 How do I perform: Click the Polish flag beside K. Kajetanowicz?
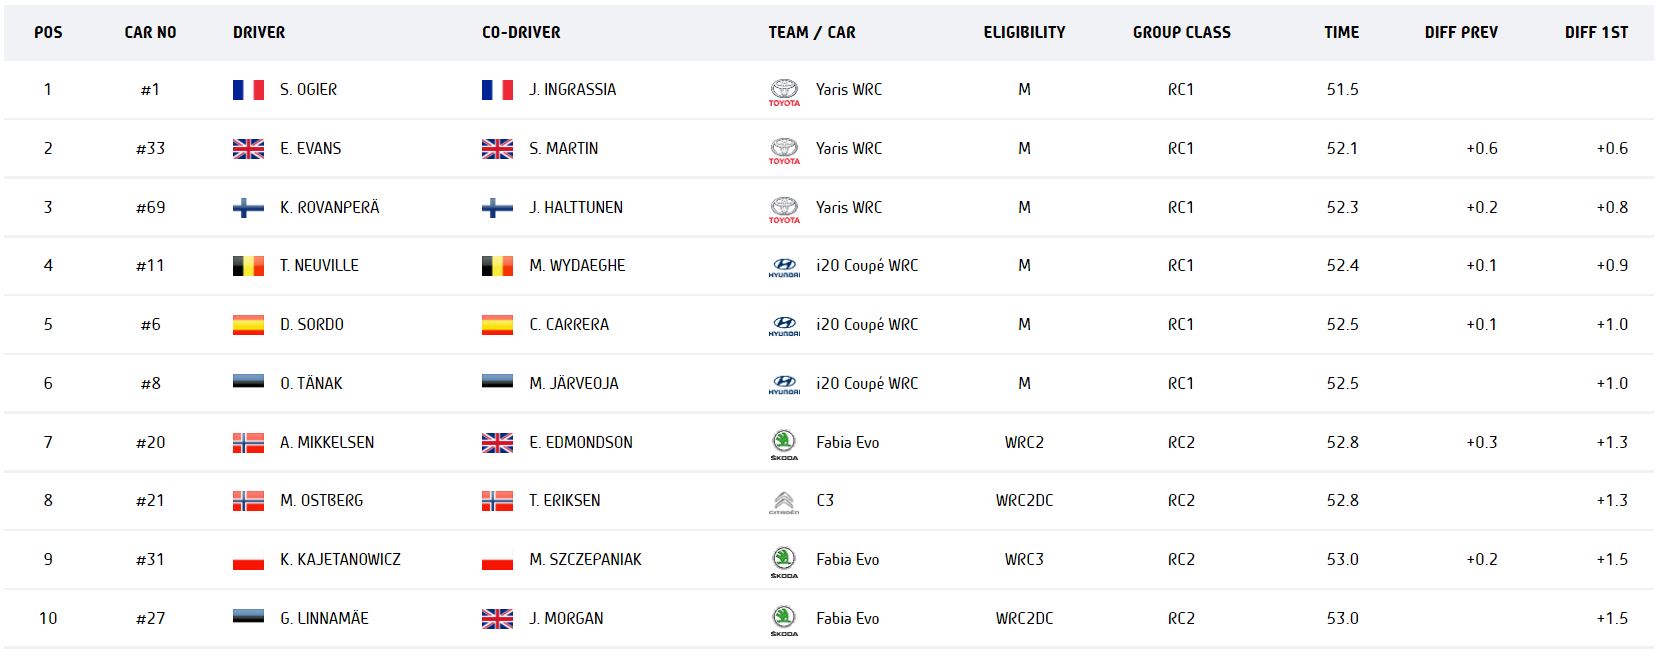tap(248, 560)
